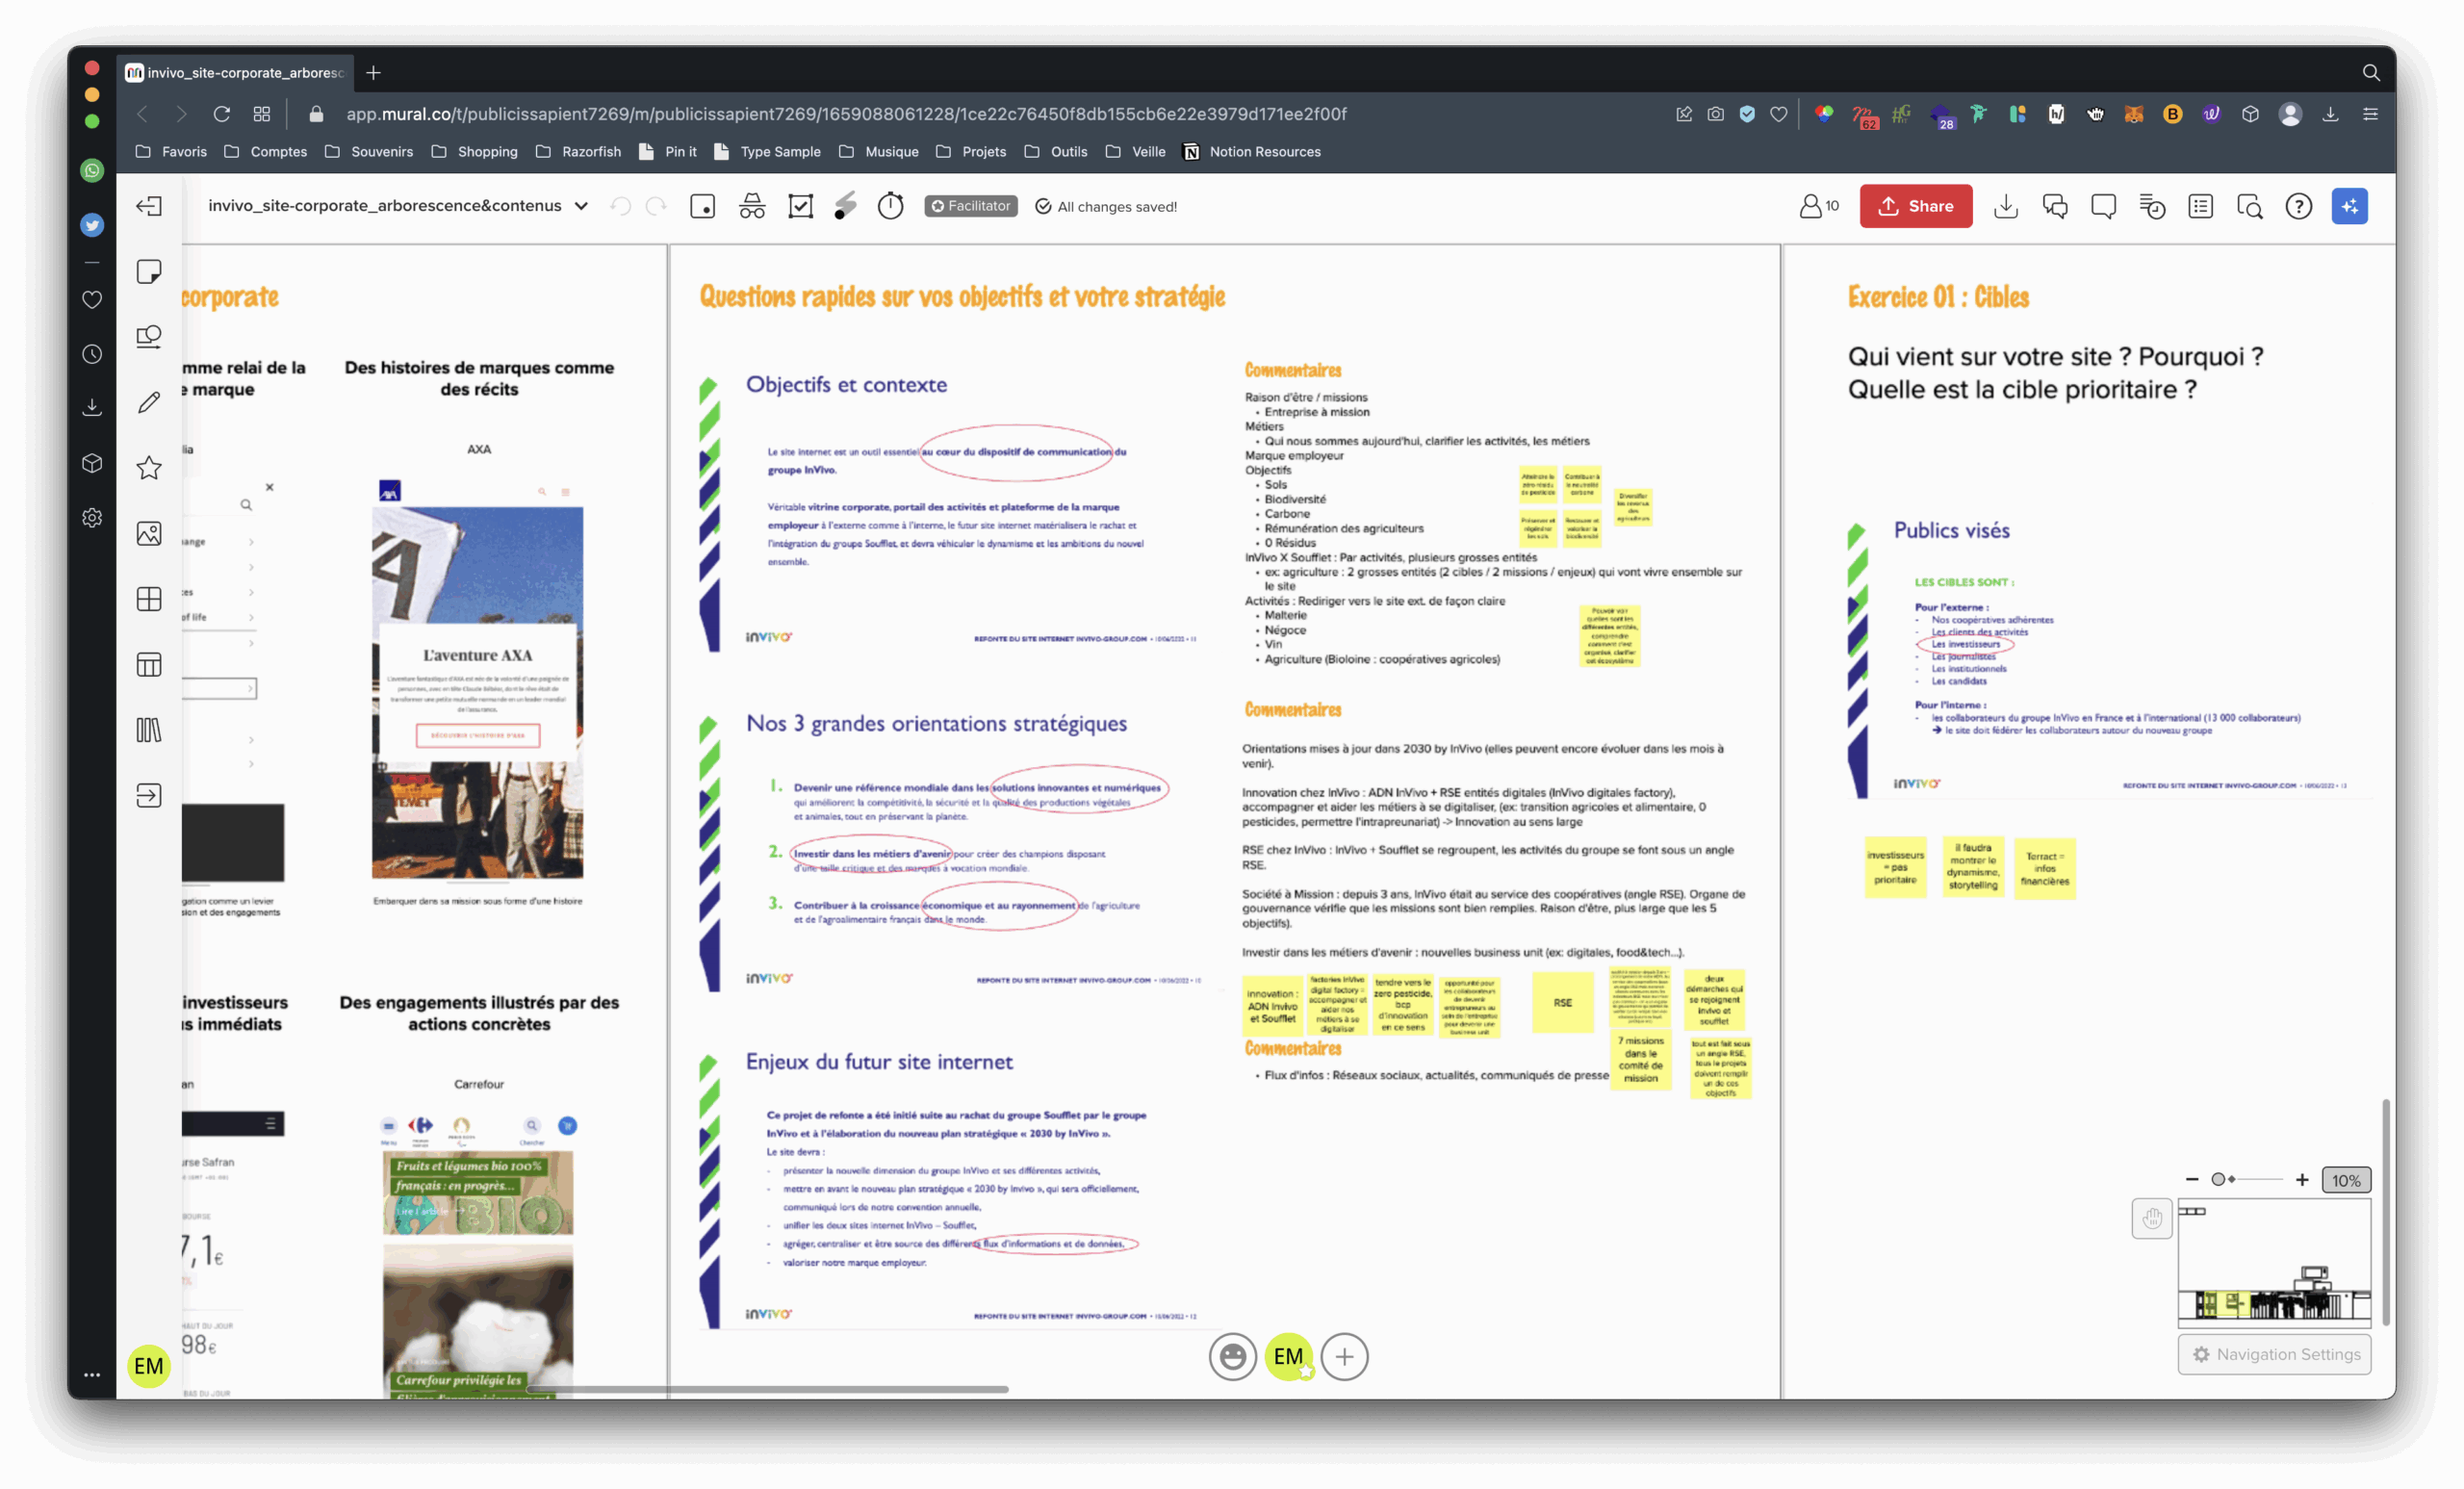2464x1489 pixels.
Task: Expand the mural title dropdown arrow
Action: coord(581,206)
